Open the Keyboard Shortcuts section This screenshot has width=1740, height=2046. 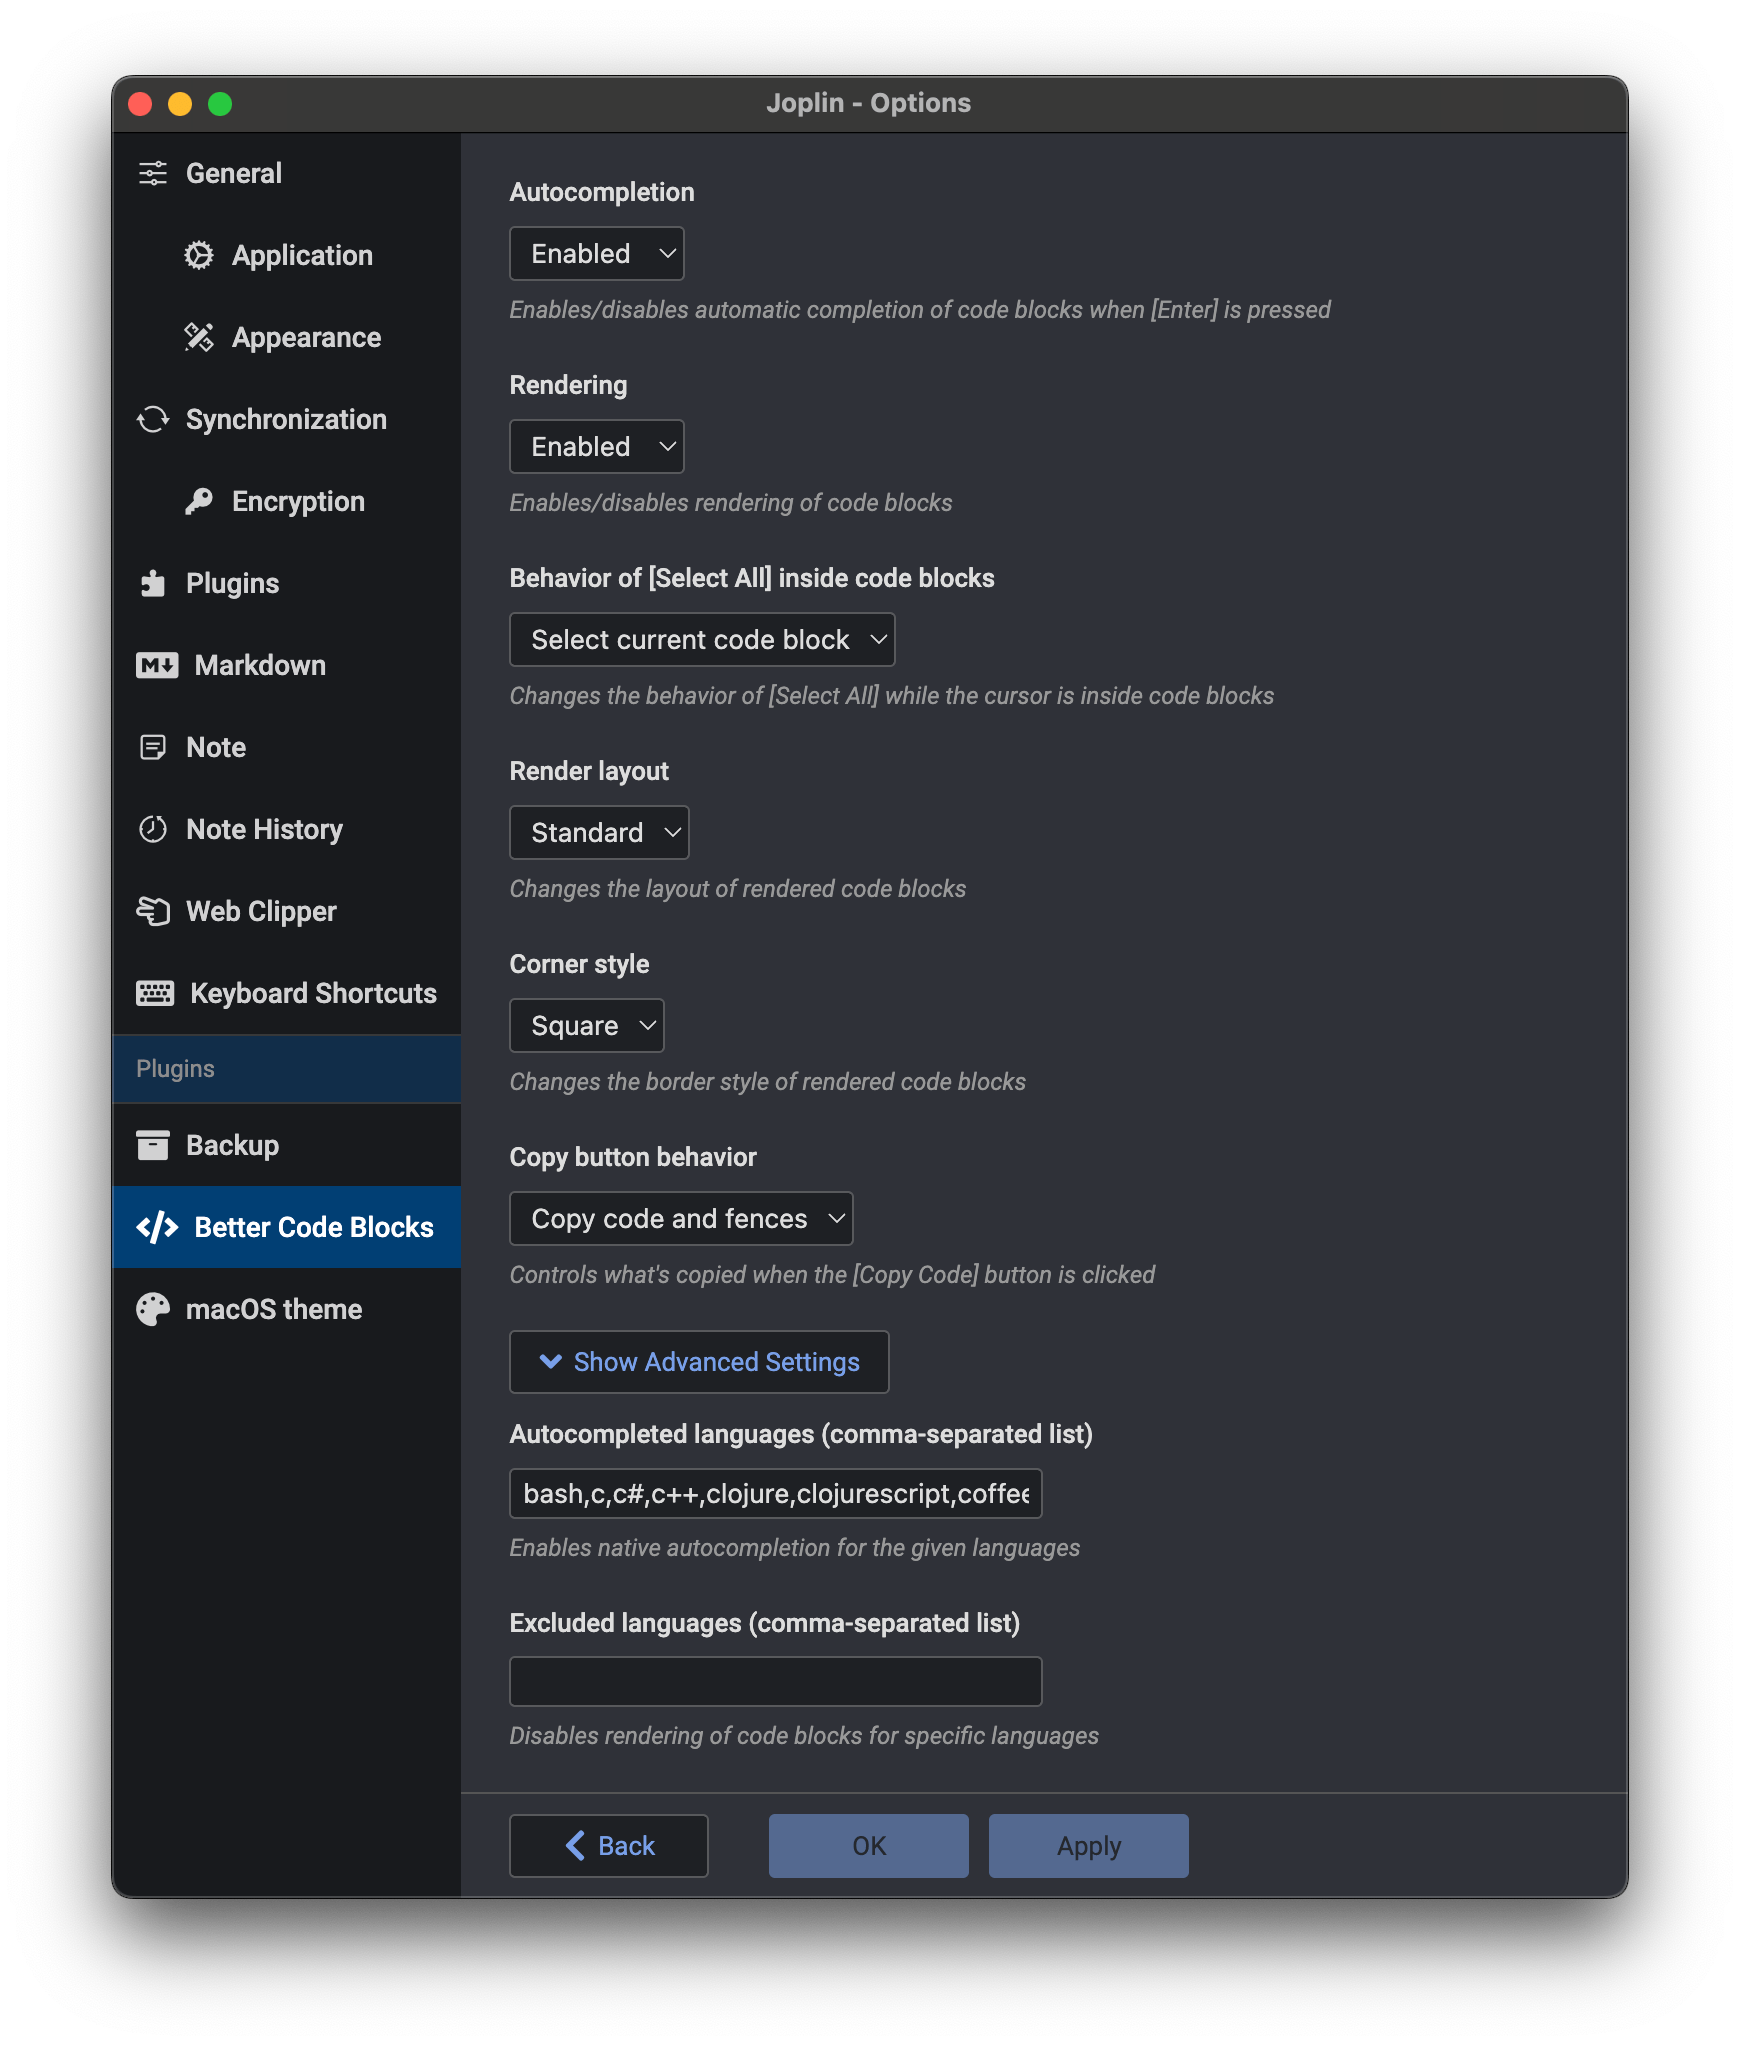click(287, 993)
